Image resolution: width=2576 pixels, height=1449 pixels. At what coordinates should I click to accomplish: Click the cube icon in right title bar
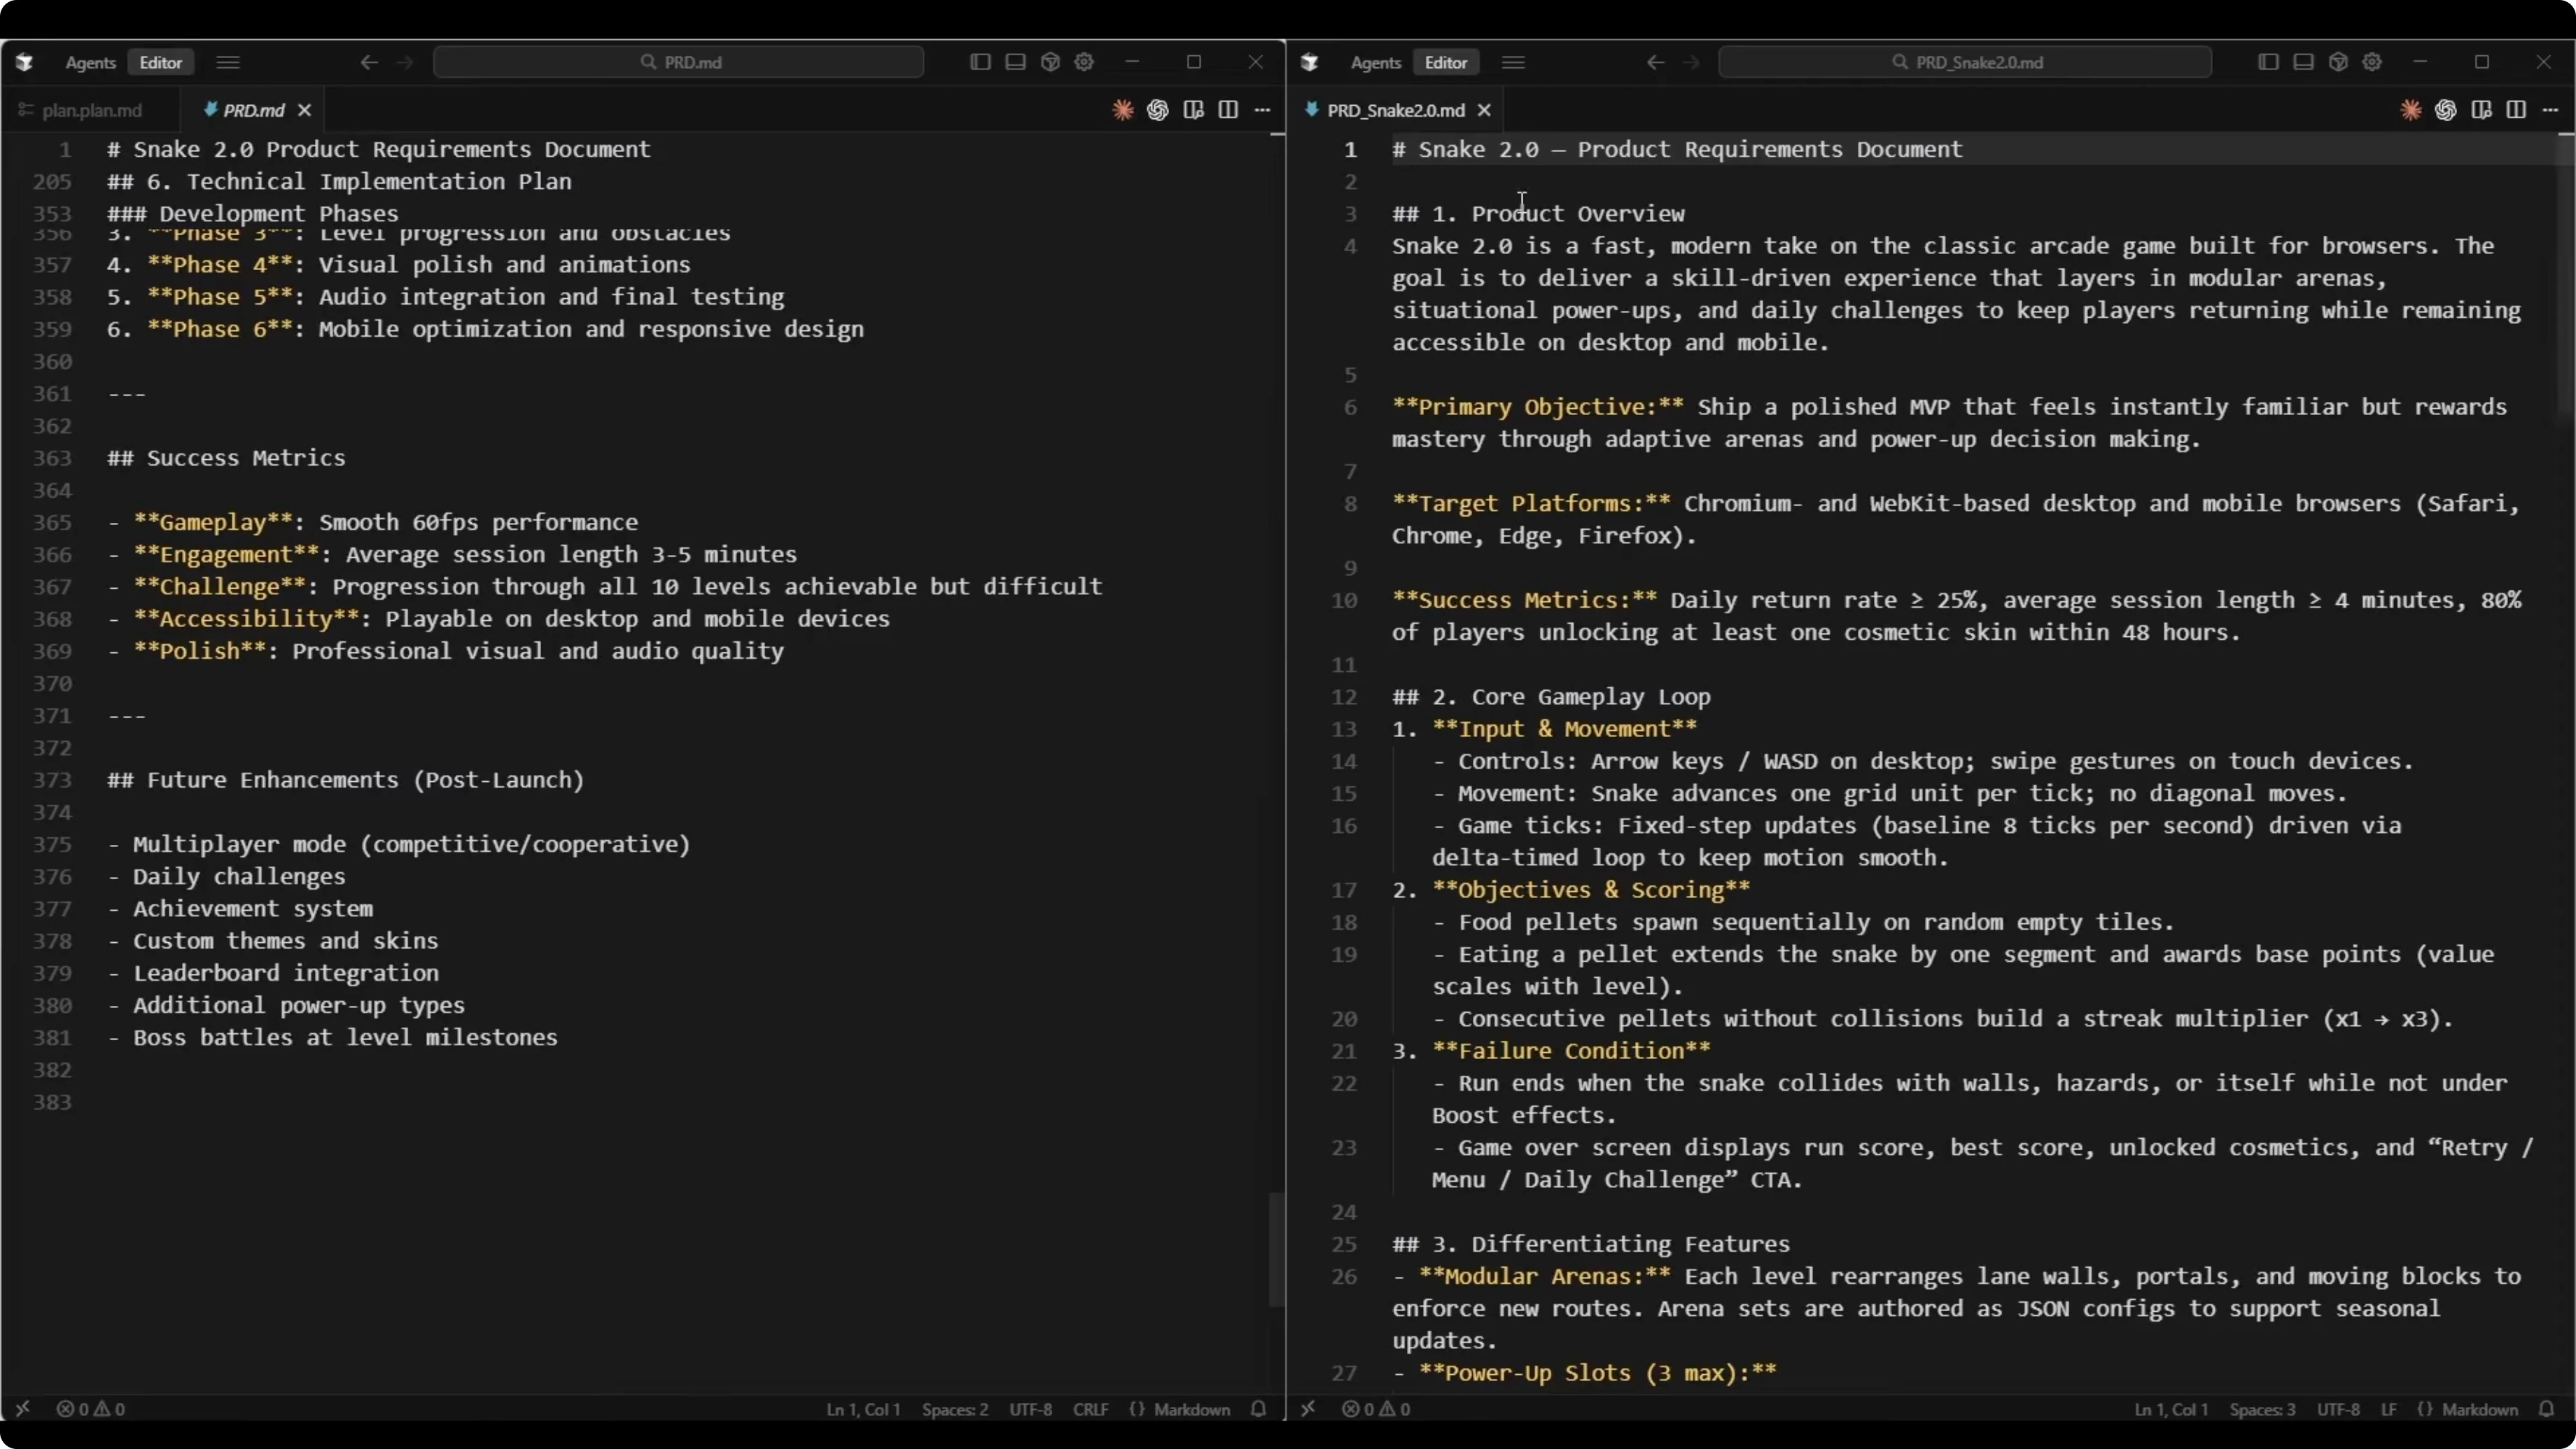(x=2338, y=62)
